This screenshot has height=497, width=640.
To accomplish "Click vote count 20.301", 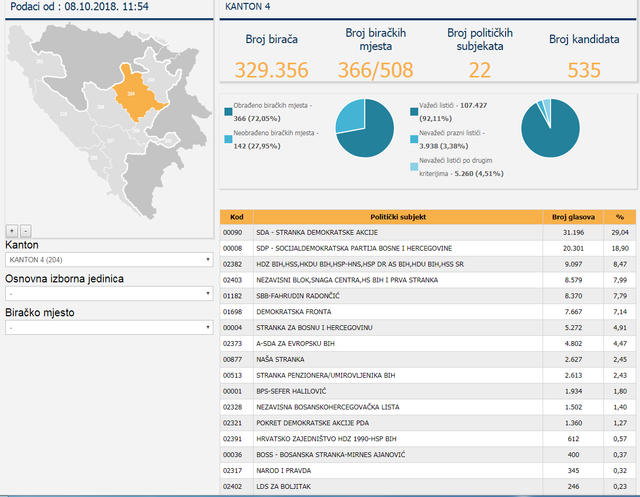I will (573, 248).
